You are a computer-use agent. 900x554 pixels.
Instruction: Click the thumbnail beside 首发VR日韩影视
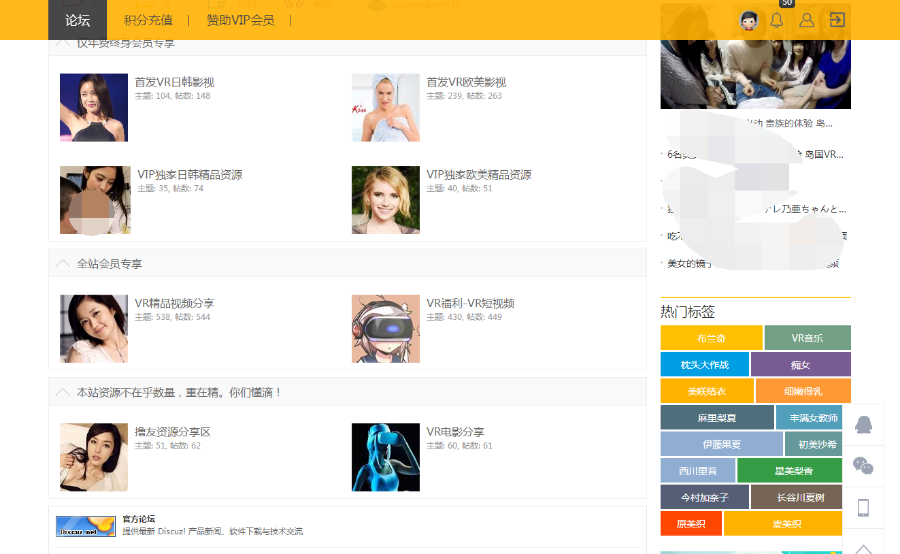point(94,107)
